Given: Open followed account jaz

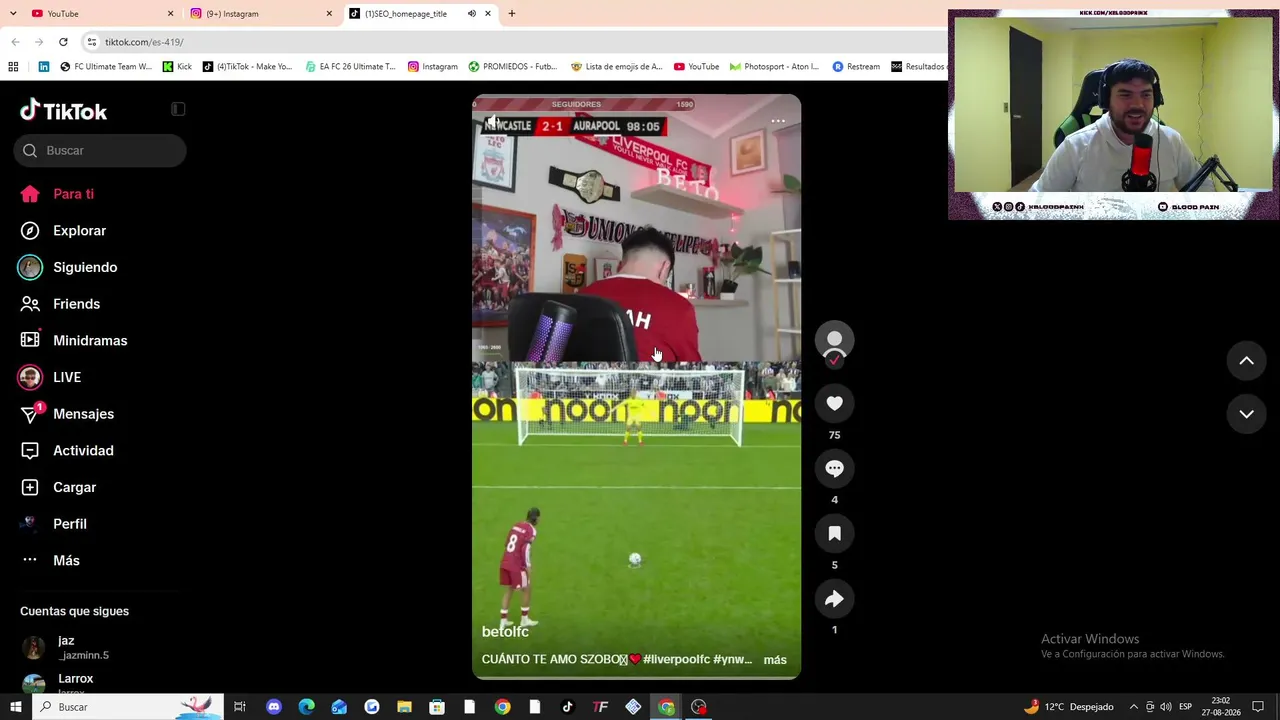Looking at the screenshot, I should click(65, 648).
